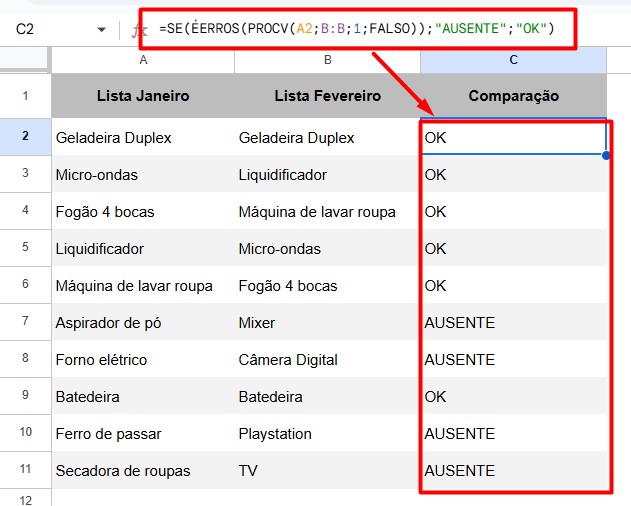
Task: Select row 1 header
Action: coord(25,96)
